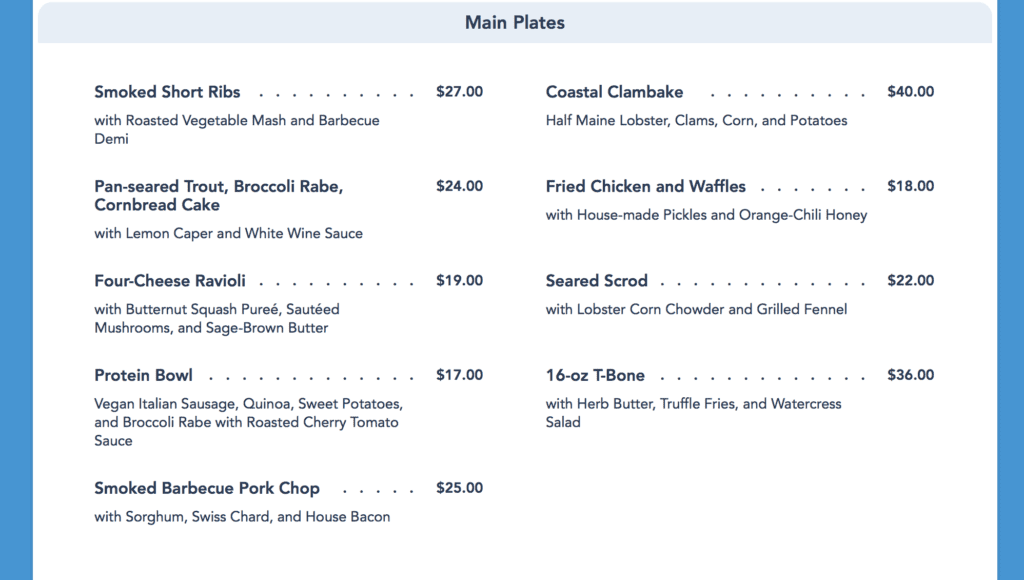Select the Smoked Short Ribs menu item

tap(167, 92)
